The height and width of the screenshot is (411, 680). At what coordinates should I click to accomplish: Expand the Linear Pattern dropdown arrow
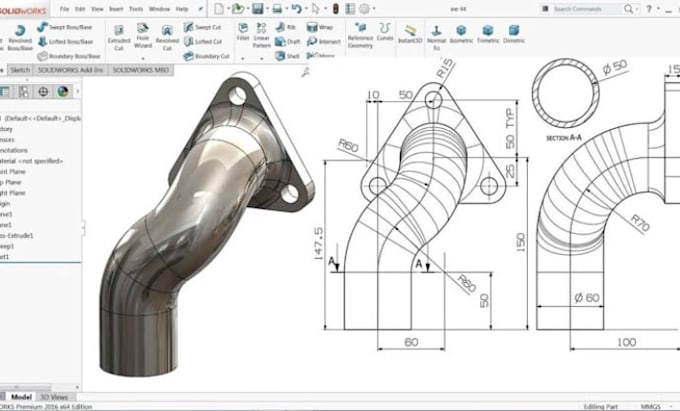pos(262,58)
